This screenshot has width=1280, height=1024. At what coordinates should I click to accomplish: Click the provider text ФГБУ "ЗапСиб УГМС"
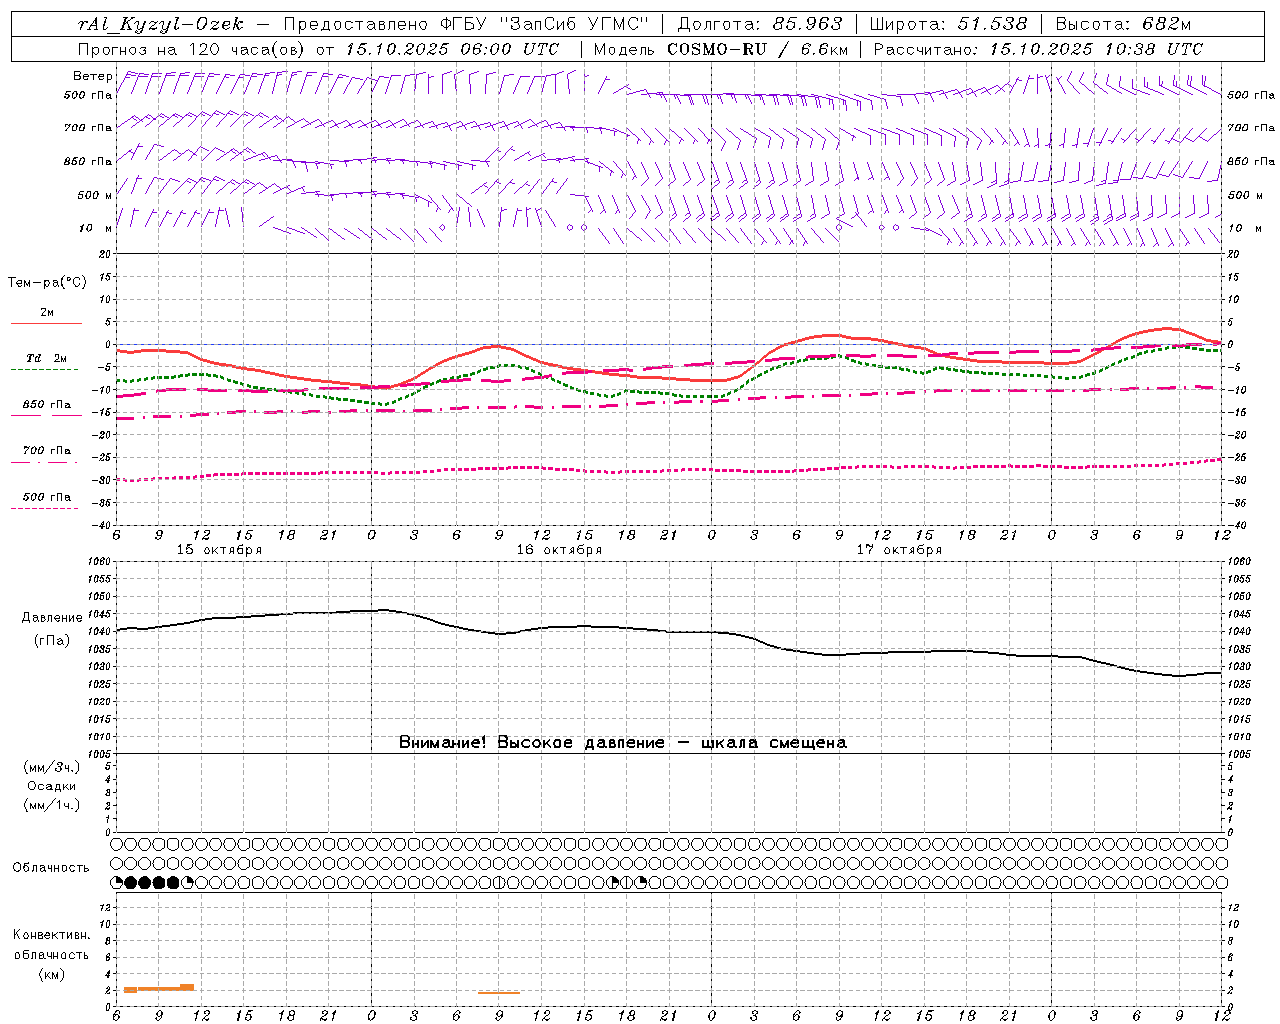click(x=544, y=24)
